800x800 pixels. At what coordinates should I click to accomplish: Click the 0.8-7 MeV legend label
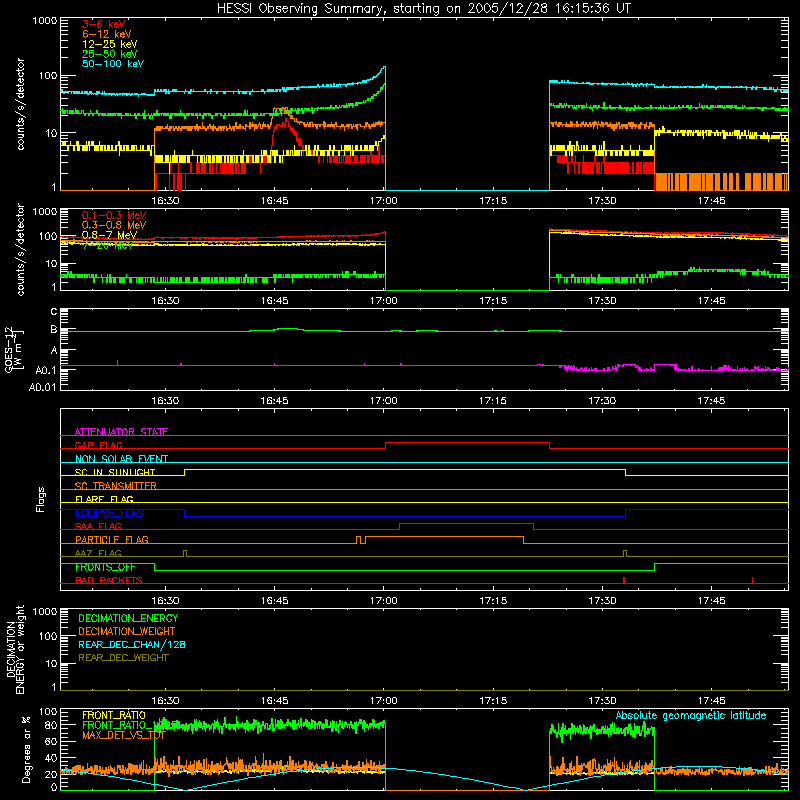tap(110, 235)
